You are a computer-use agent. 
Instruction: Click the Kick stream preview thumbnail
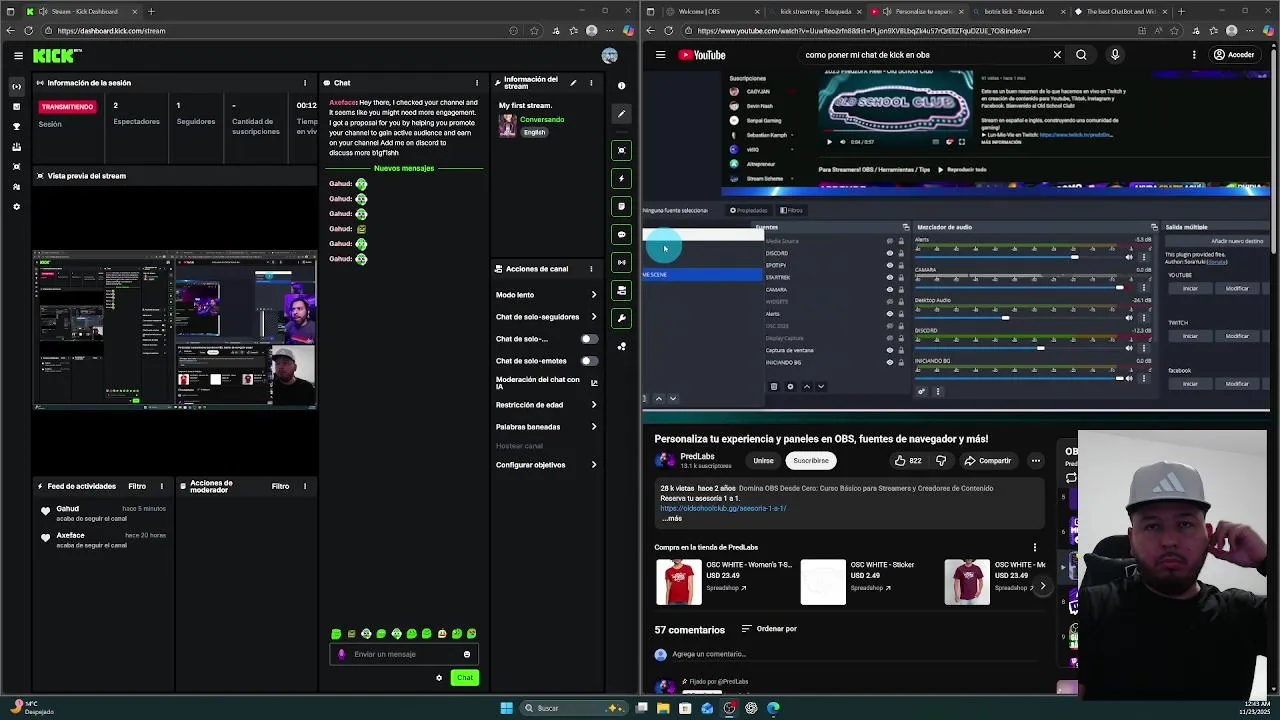[175, 330]
